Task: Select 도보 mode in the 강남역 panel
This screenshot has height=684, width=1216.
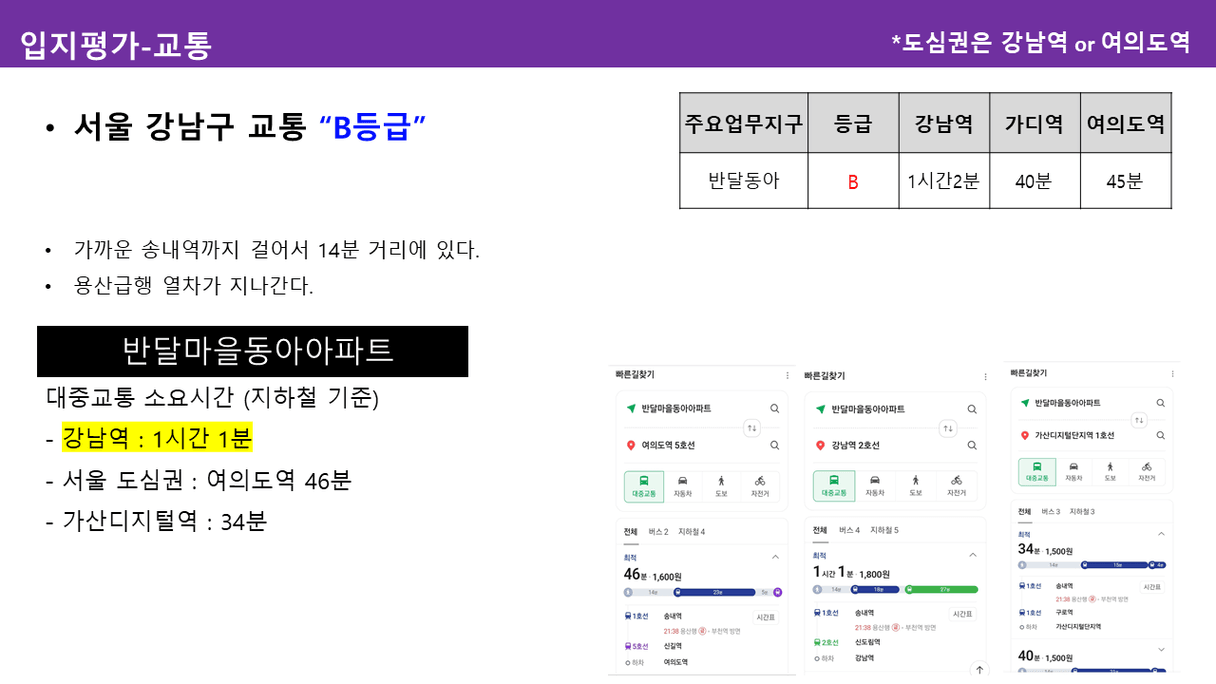Action: pyautogui.click(x=916, y=486)
